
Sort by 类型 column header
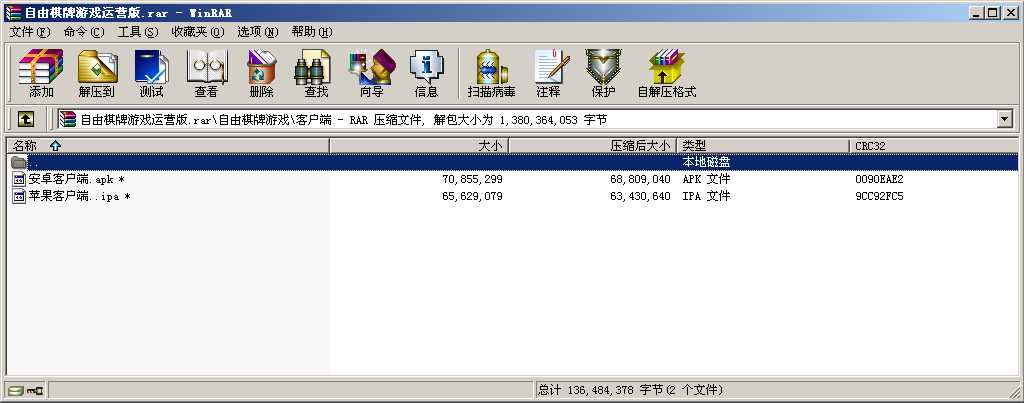click(x=763, y=146)
